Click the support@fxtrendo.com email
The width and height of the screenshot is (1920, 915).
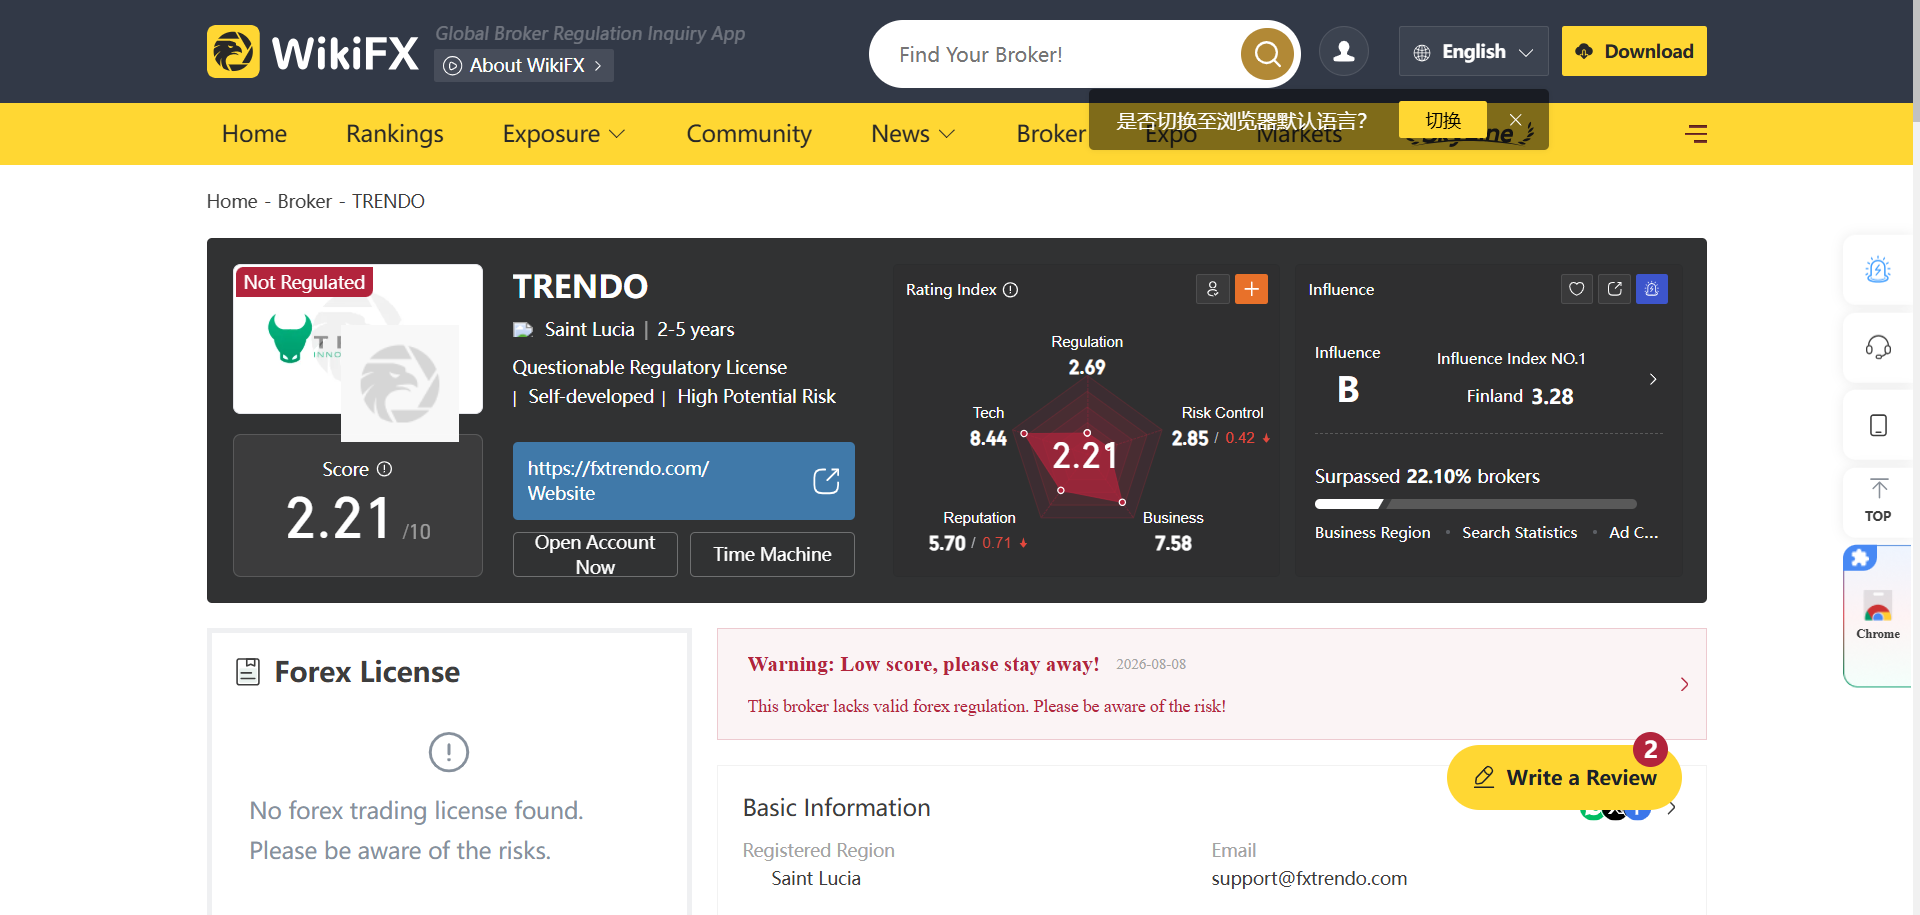point(1309,878)
